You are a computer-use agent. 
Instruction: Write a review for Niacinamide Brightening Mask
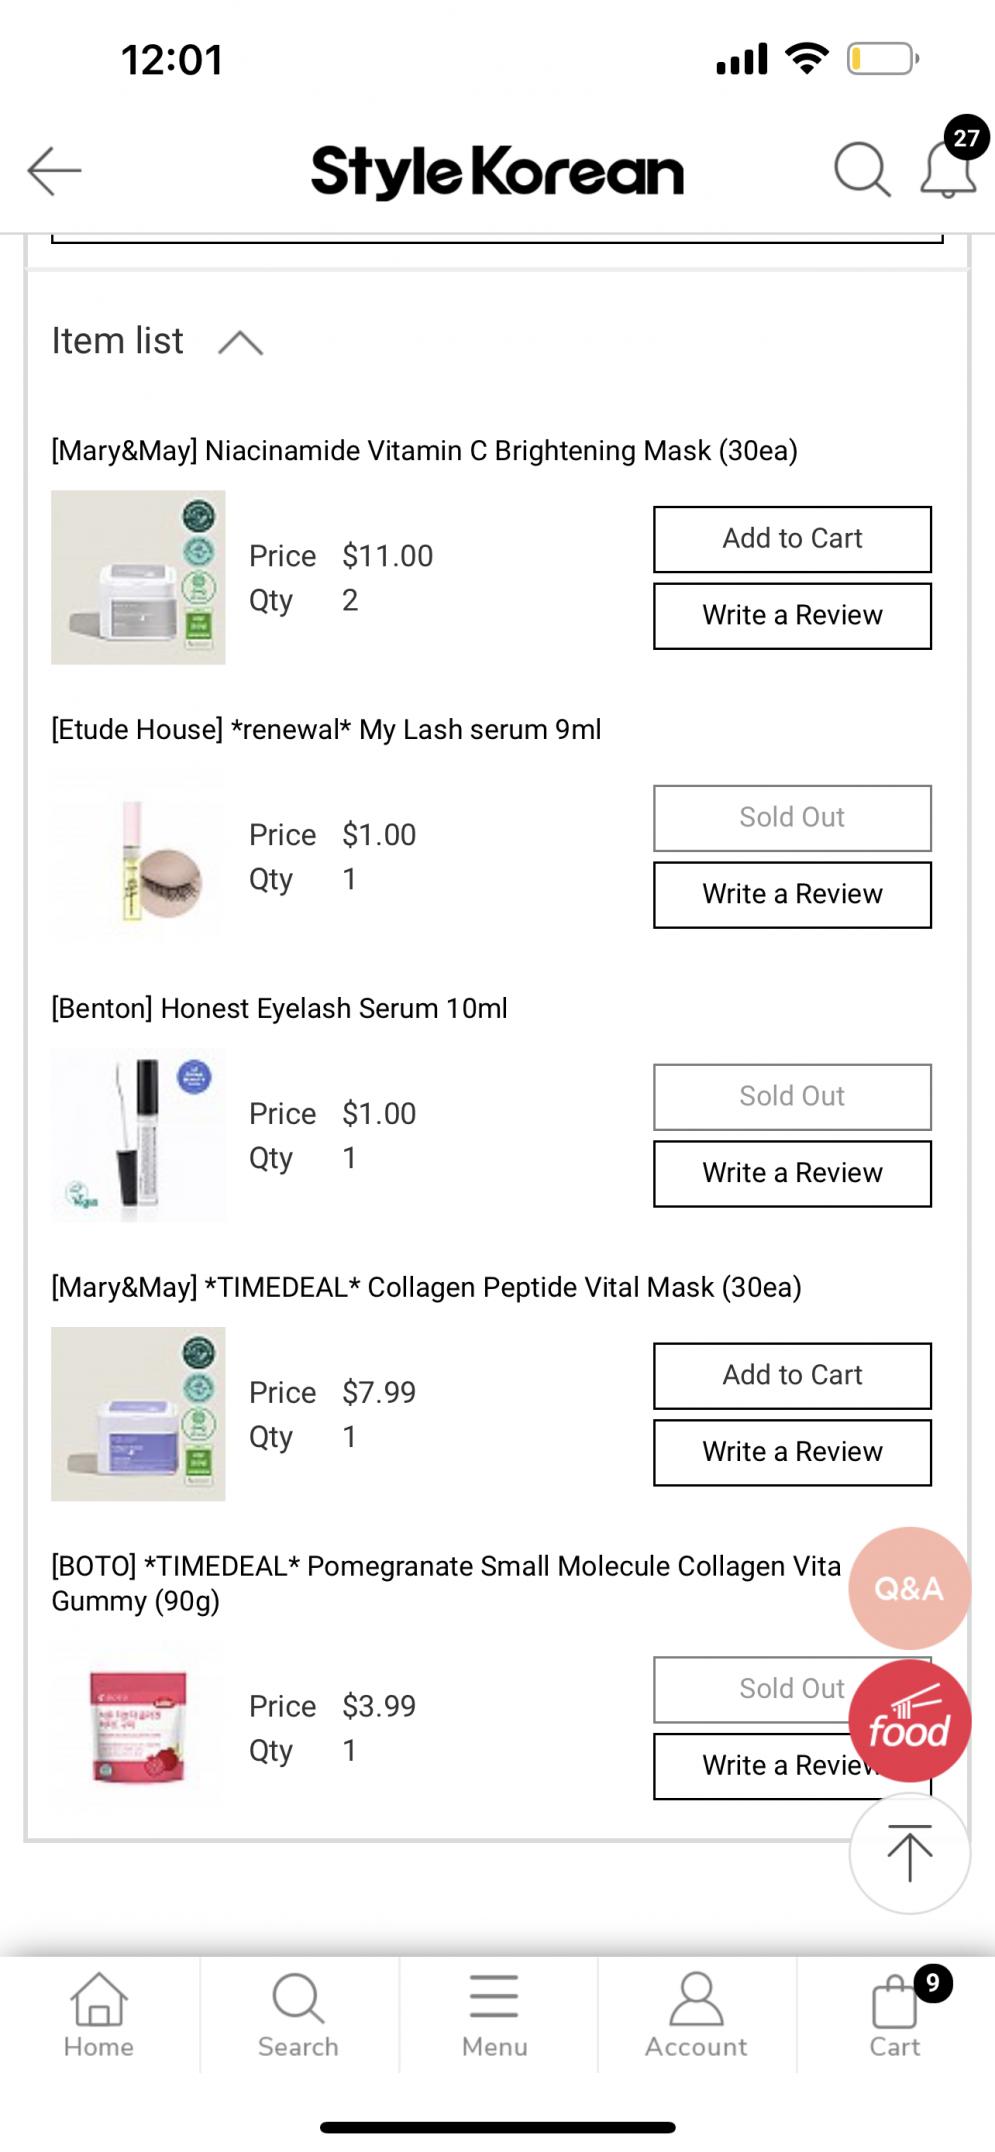[792, 616]
